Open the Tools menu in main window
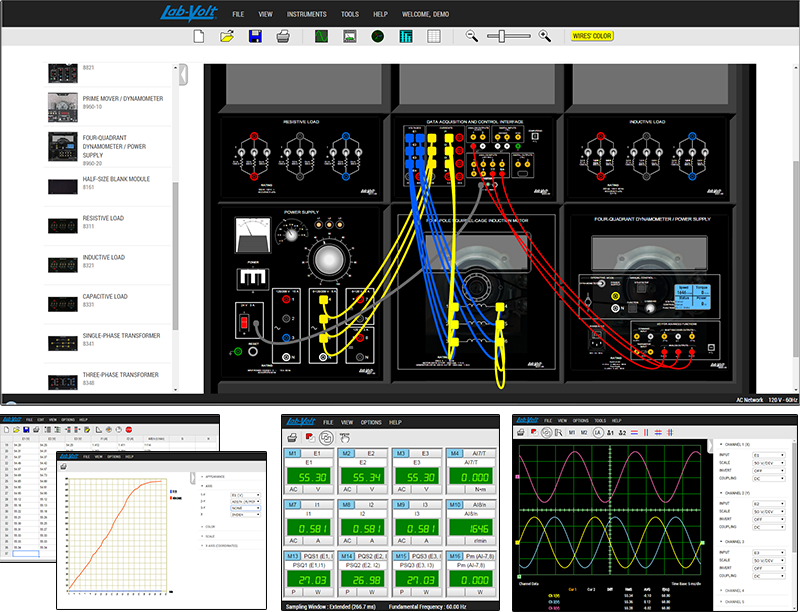Viewport: 800px width, 612px height. pos(350,14)
